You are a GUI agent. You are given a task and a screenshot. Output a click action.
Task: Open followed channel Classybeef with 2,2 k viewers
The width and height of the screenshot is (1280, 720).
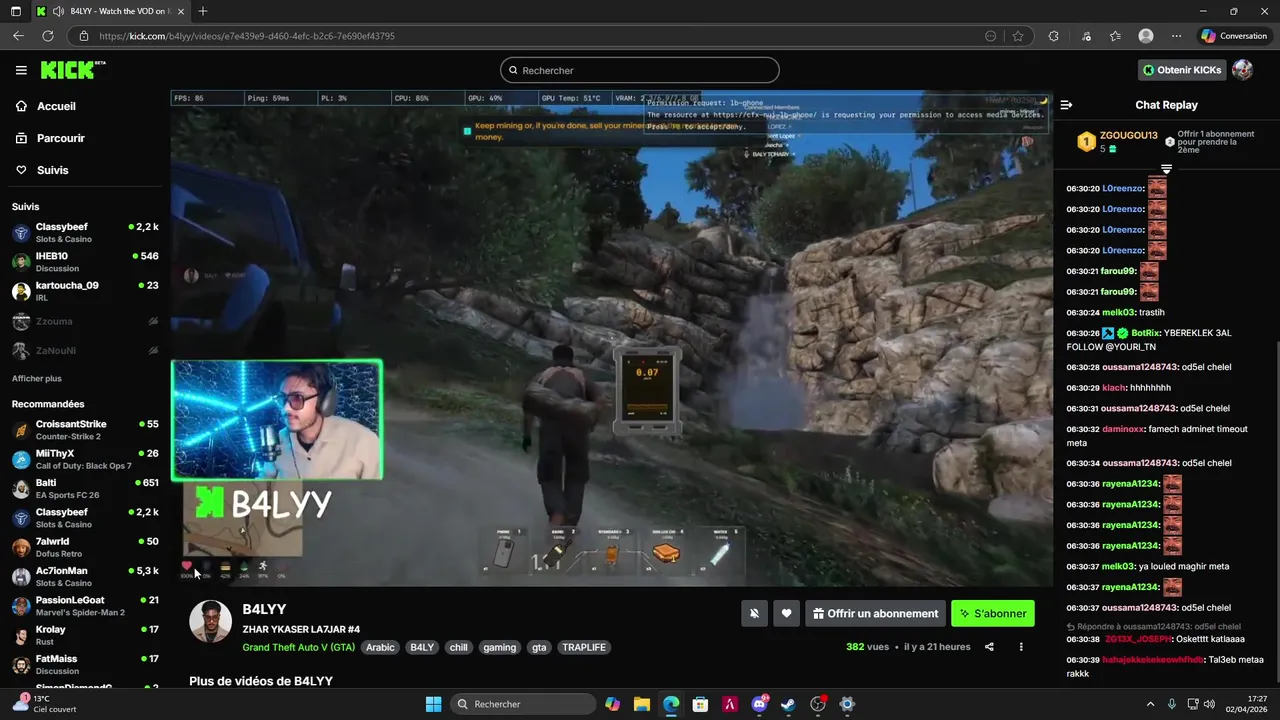[x=85, y=233]
